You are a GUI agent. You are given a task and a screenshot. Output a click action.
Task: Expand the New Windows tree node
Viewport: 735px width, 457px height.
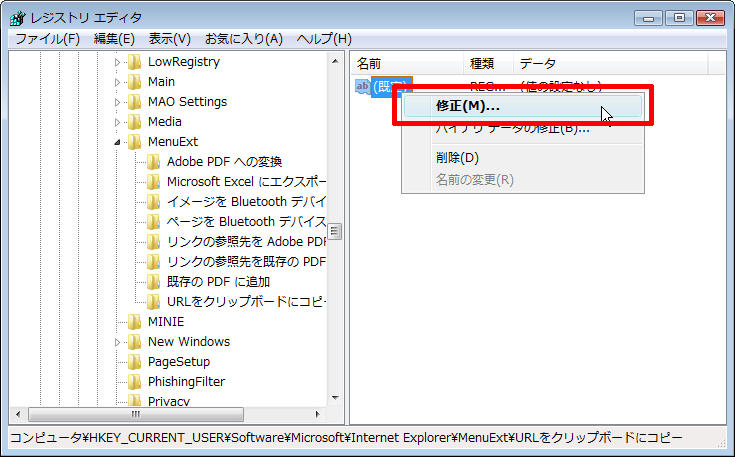pyautogui.click(x=117, y=342)
